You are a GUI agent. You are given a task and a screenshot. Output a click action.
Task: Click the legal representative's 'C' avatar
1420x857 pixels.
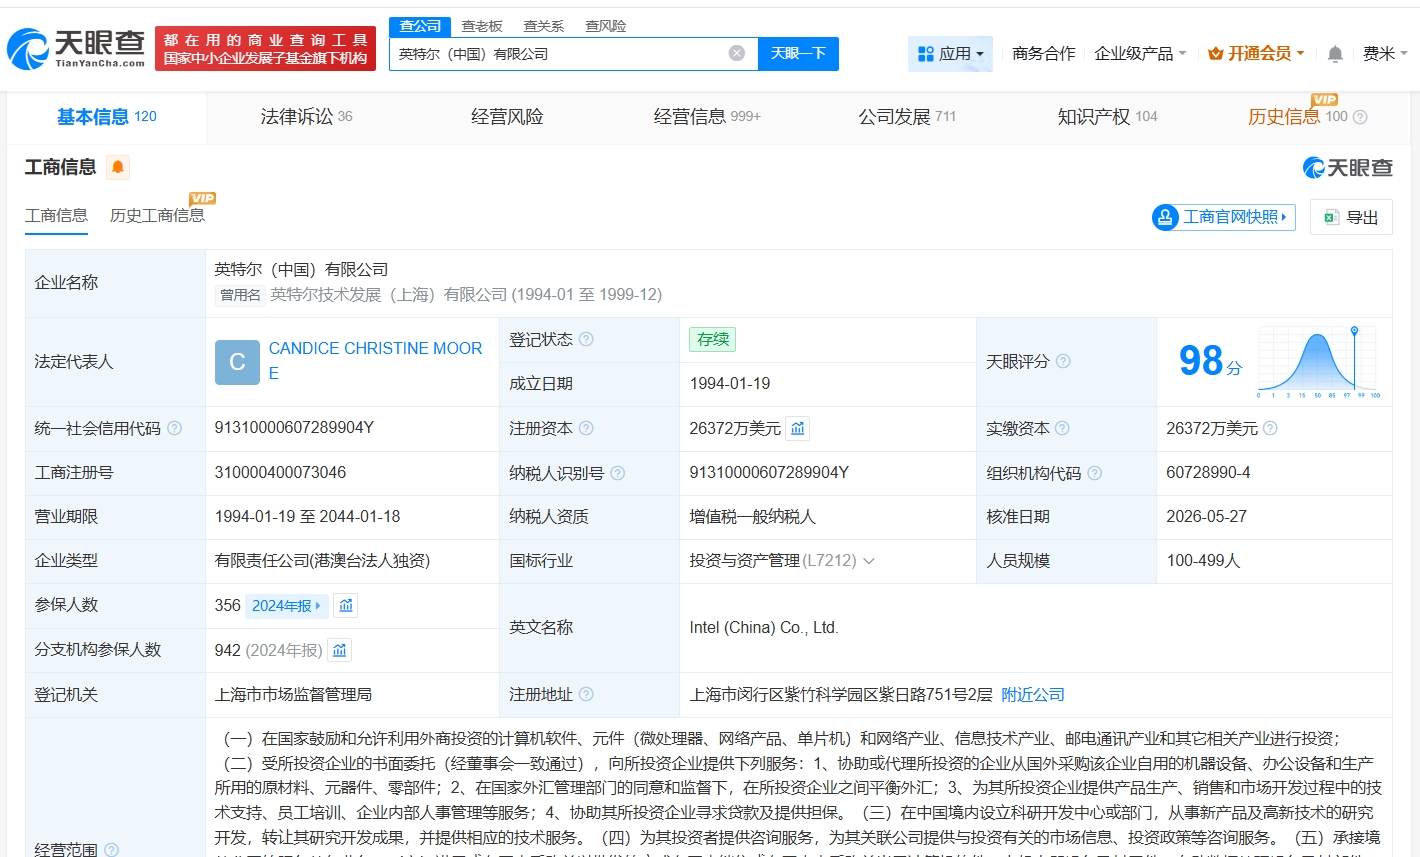click(x=237, y=362)
